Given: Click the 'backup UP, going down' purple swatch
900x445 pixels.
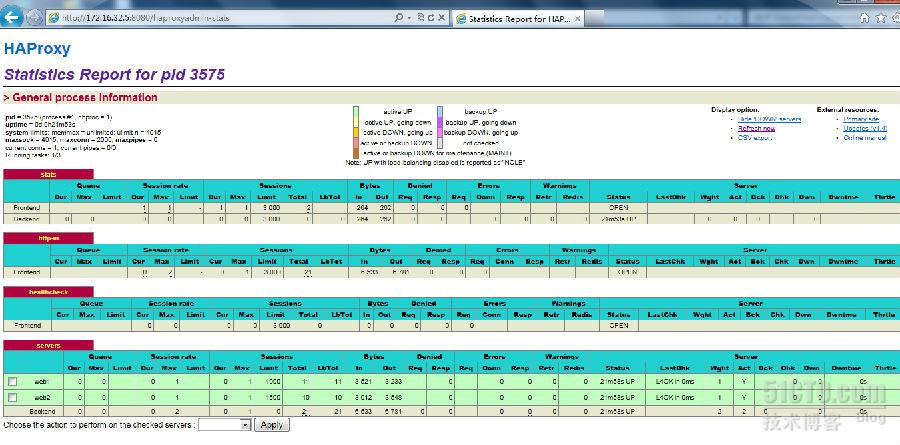Looking at the screenshot, I should pyautogui.click(x=440, y=122).
